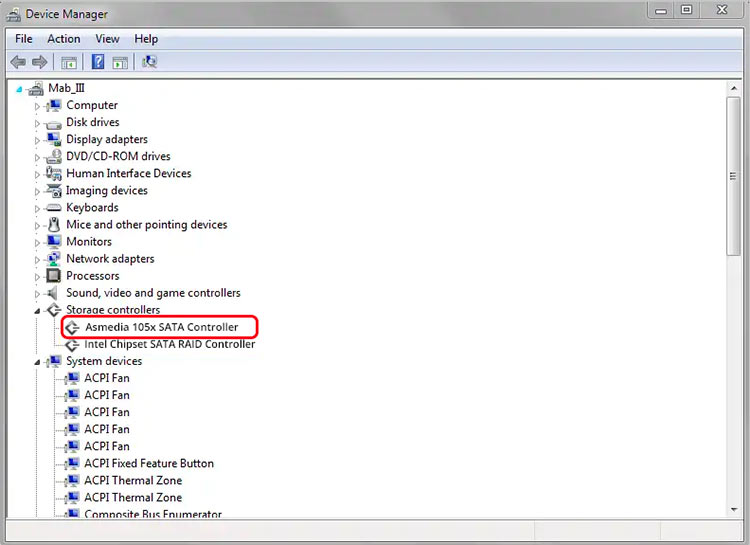The image size is (750, 545).
Task: Click the Device Manager title bar icon
Action: [13, 14]
